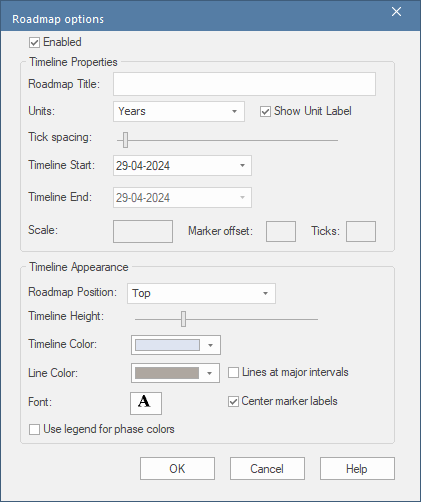Click the Cancel button

(x=267, y=469)
